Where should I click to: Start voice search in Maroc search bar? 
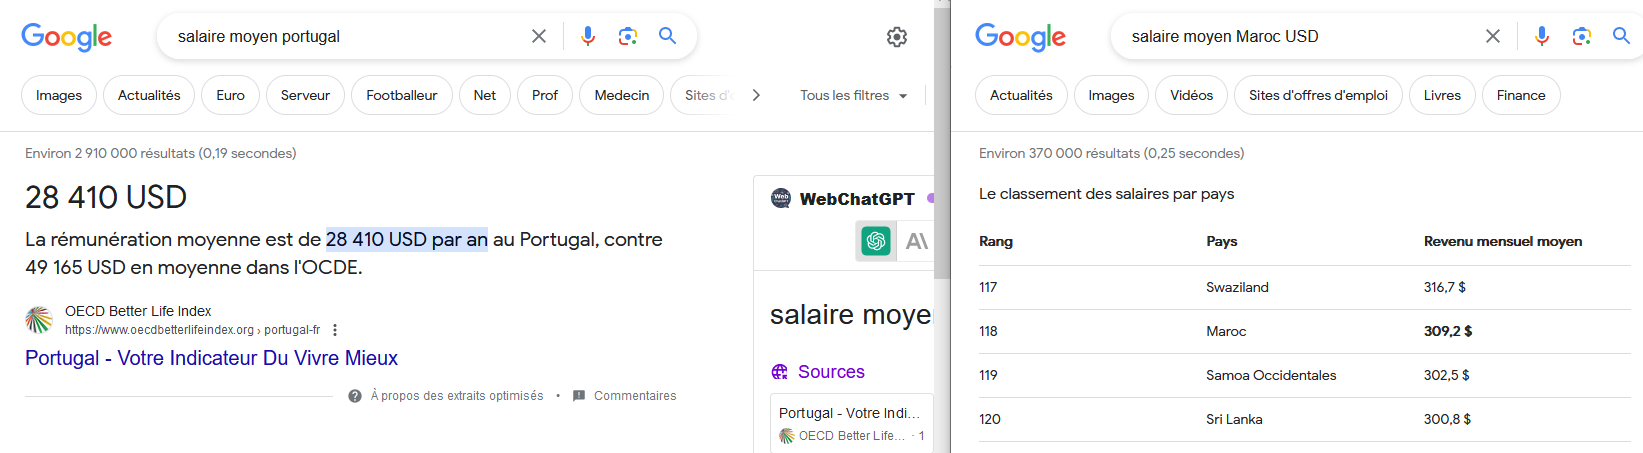[1542, 36]
